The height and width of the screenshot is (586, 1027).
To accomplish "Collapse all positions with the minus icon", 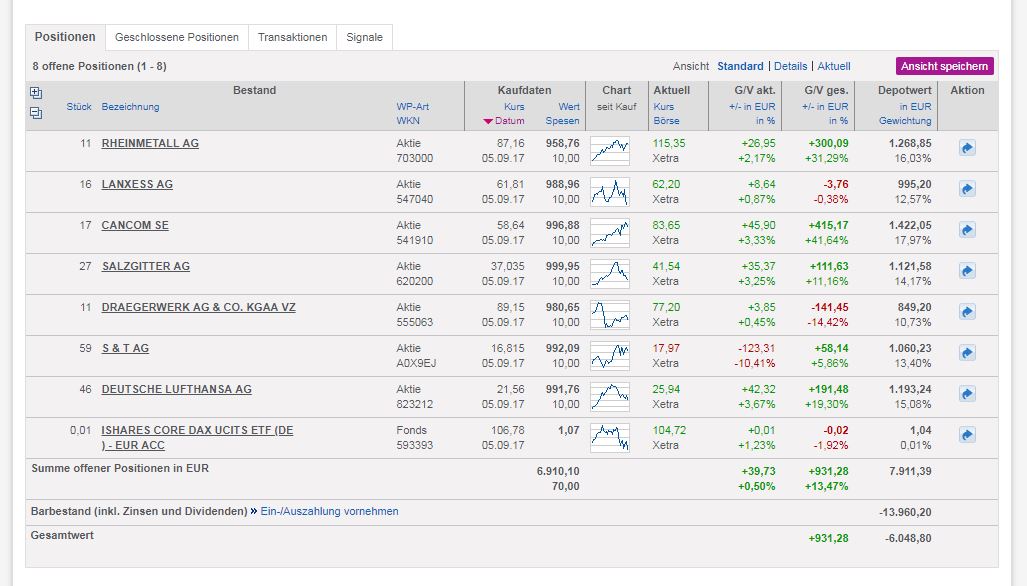I will [x=36, y=113].
